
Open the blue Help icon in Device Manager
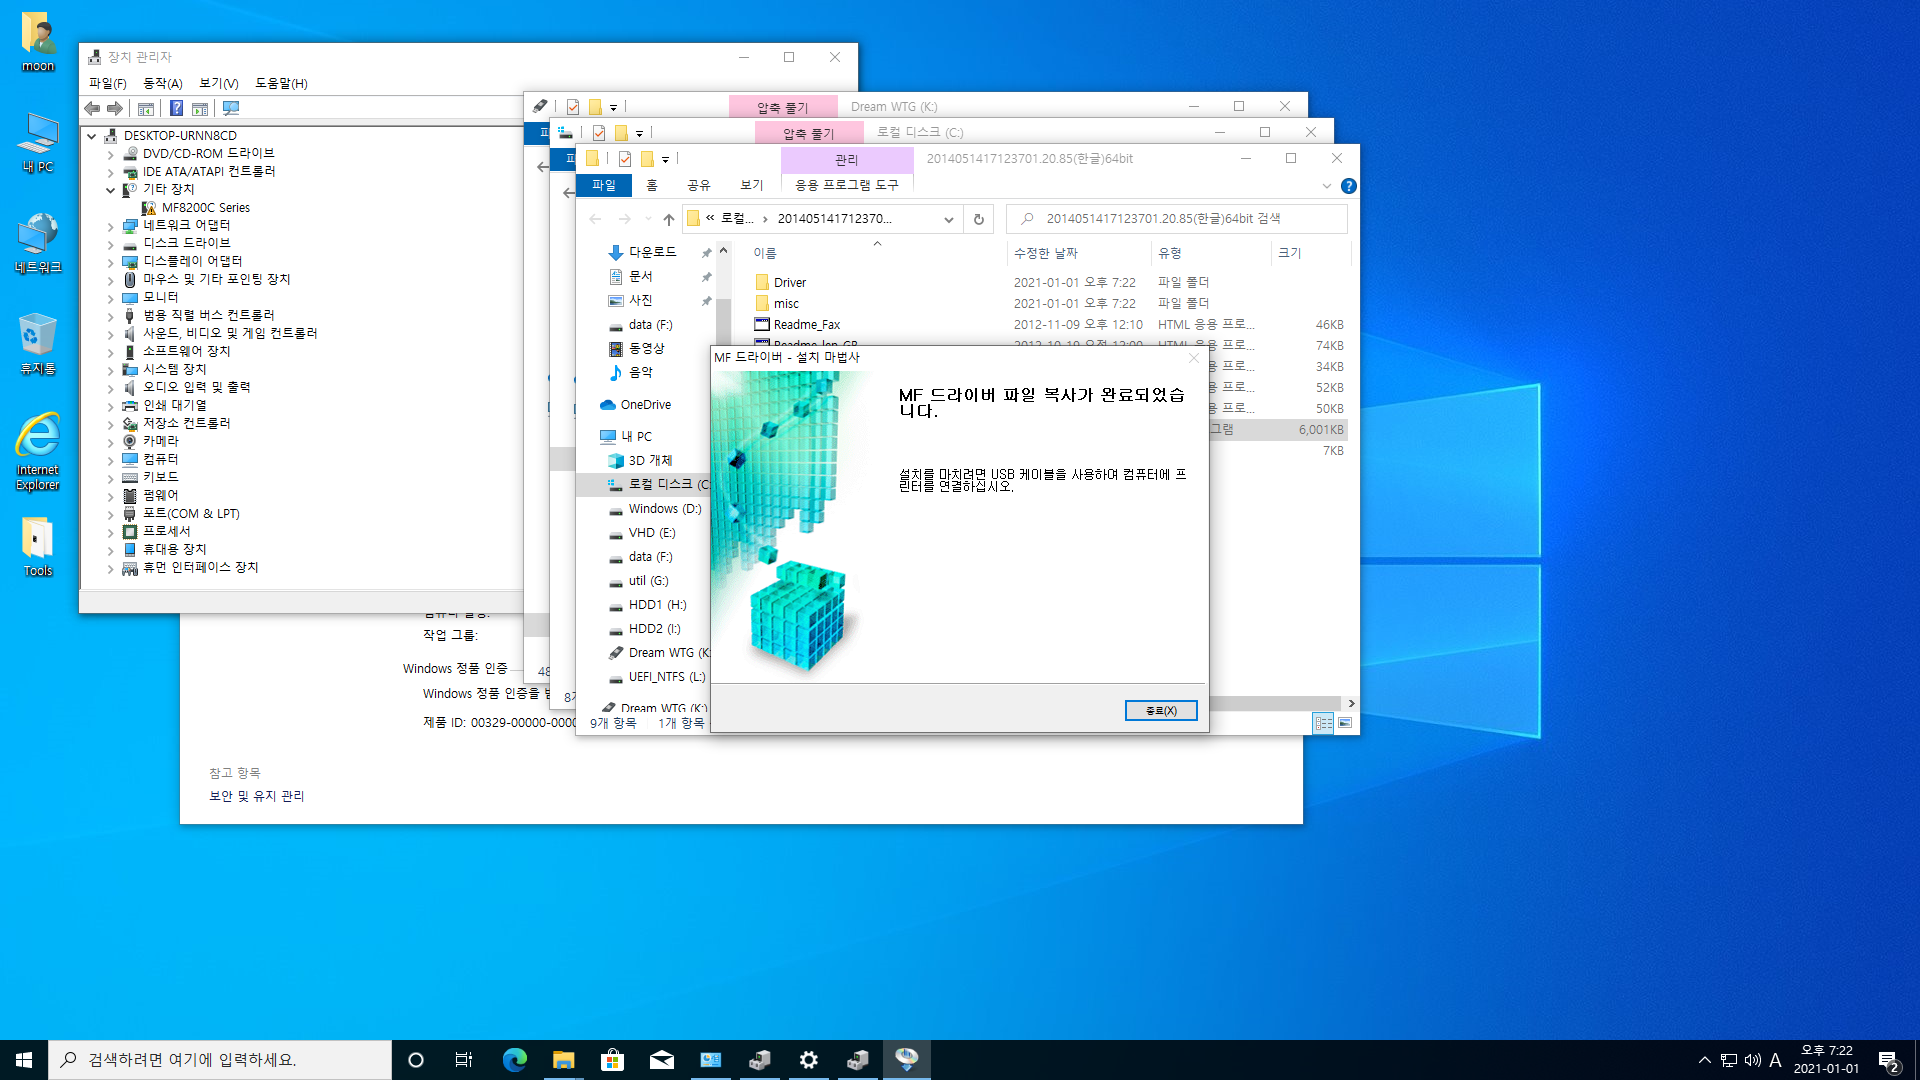point(176,108)
